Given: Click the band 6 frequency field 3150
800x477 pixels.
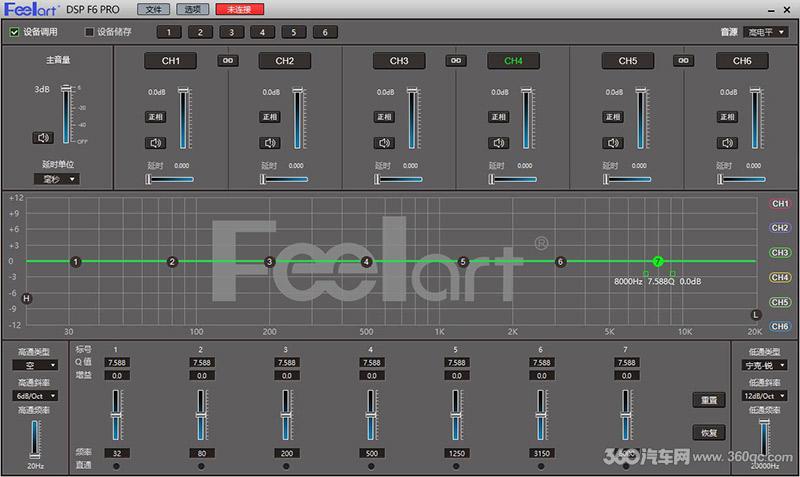Looking at the screenshot, I should 541,453.
